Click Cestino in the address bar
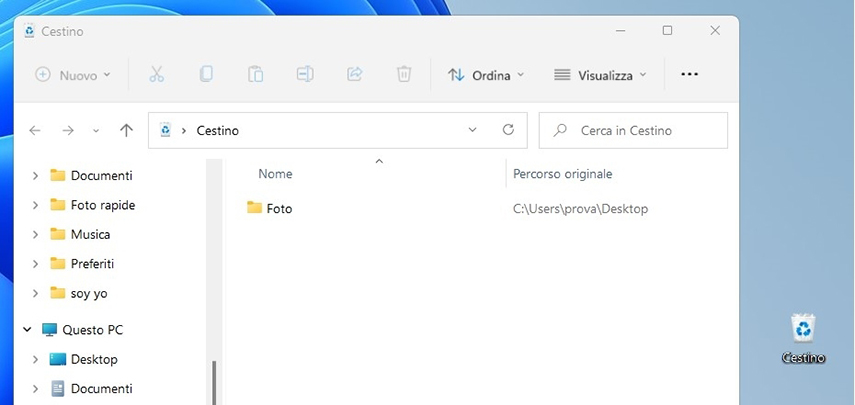Viewport: 855px width, 405px height. [x=218, y=131]
